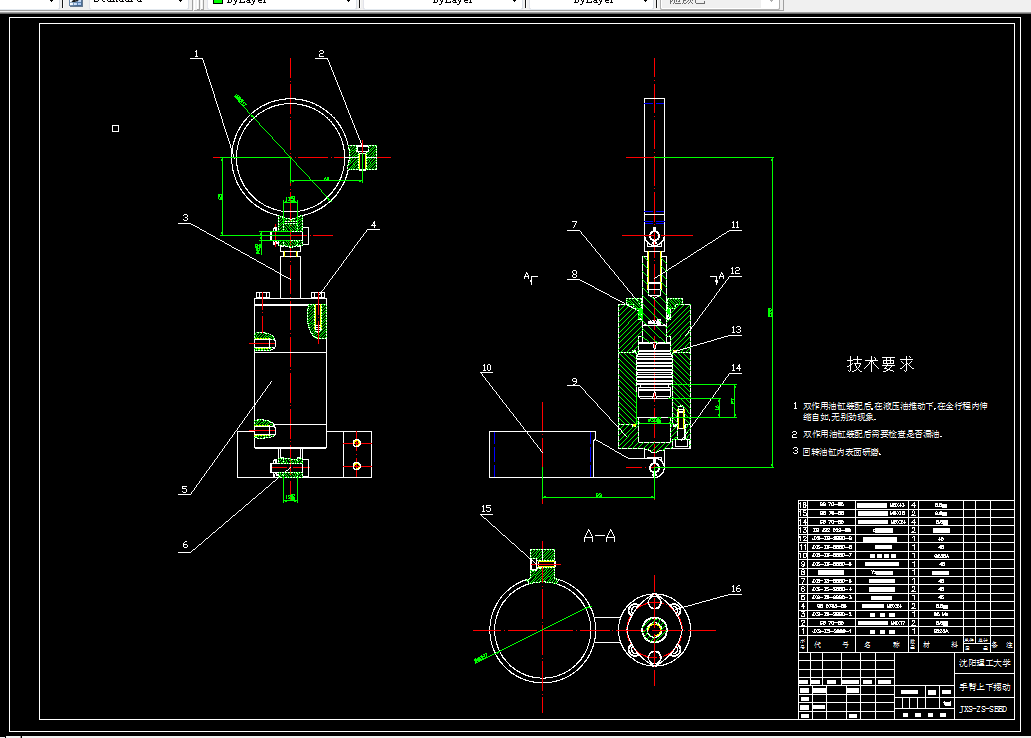Screen dimensions: 1031x738
Task: Click part callout number 14
Action: [x=736, y=368]
